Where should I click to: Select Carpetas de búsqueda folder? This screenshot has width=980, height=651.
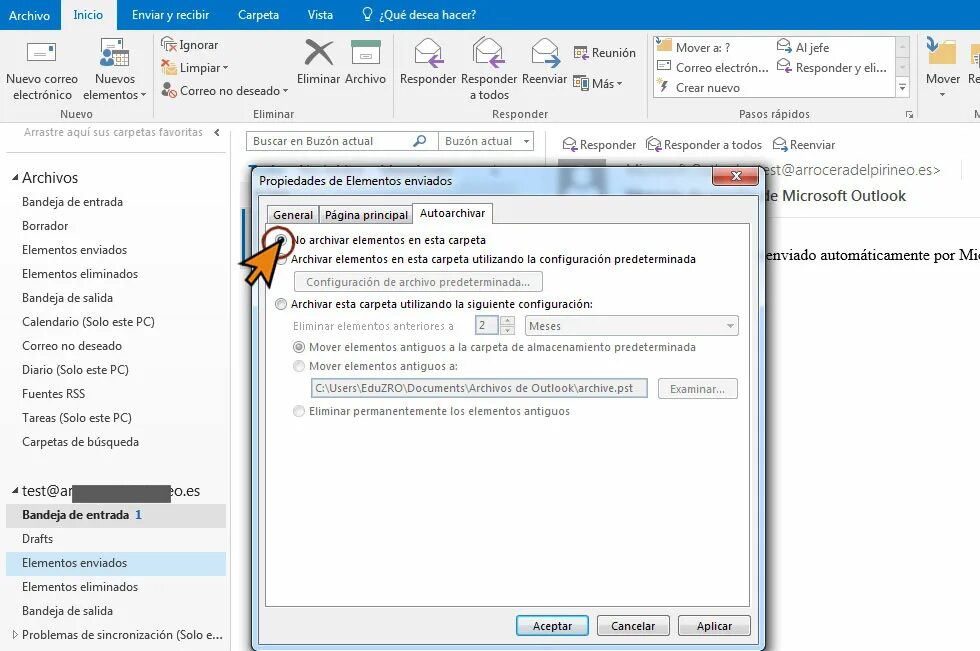click(80, 442)
